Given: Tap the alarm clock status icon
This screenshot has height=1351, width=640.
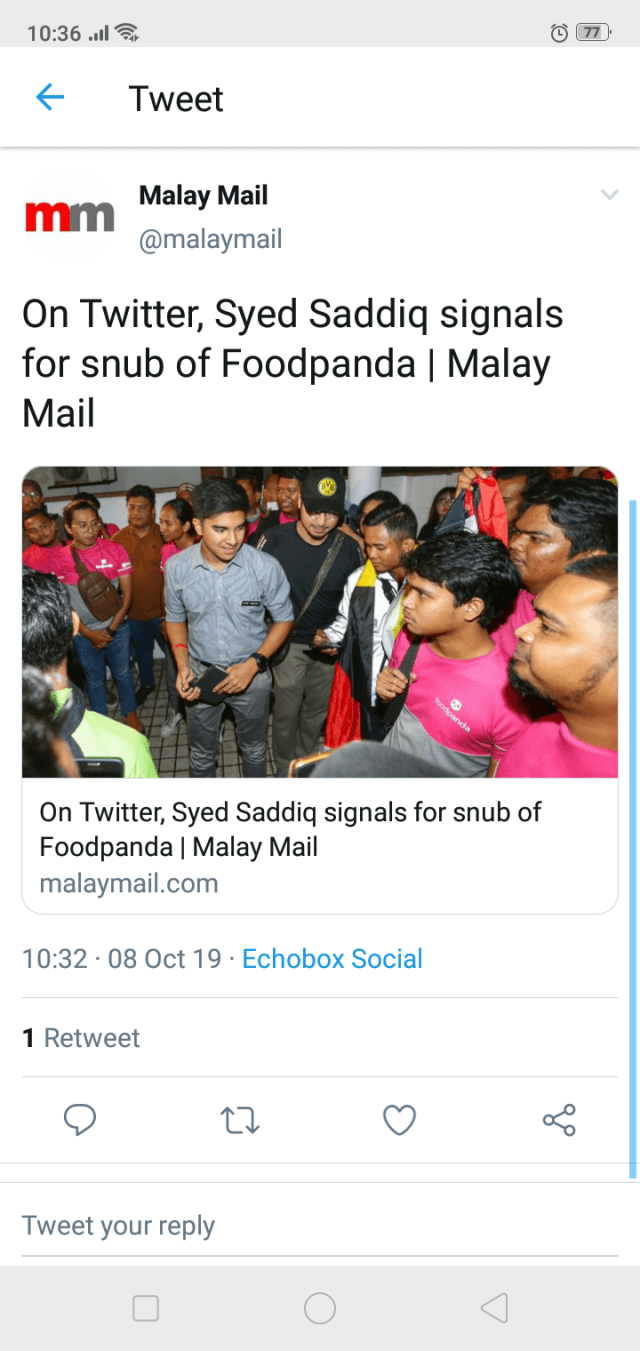Looking at the screenshot, I should 559,33.
